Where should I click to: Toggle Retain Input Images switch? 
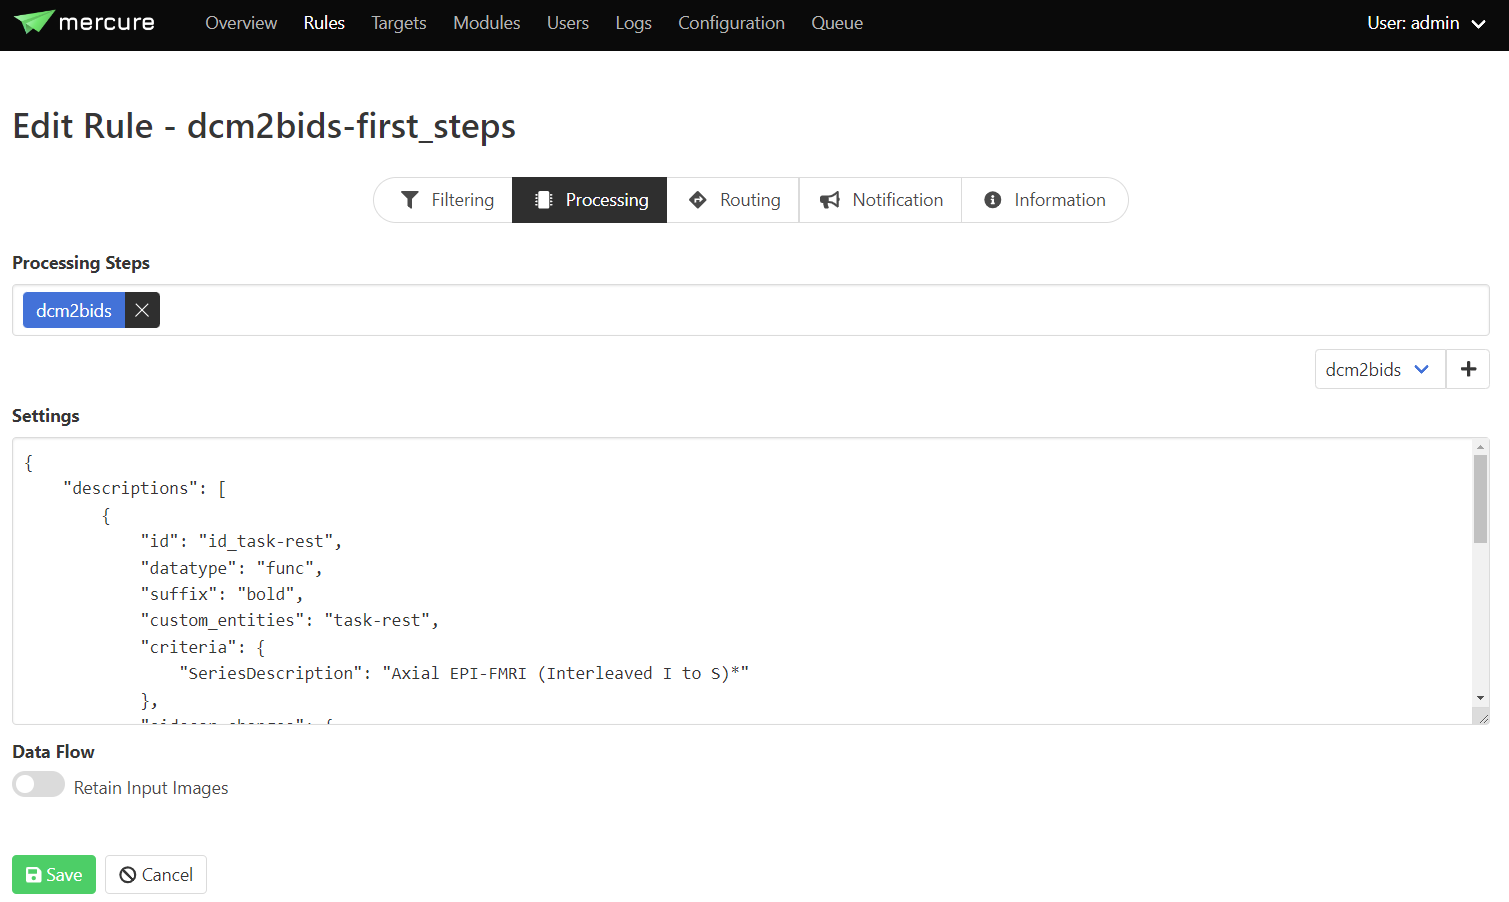(38, 785)
